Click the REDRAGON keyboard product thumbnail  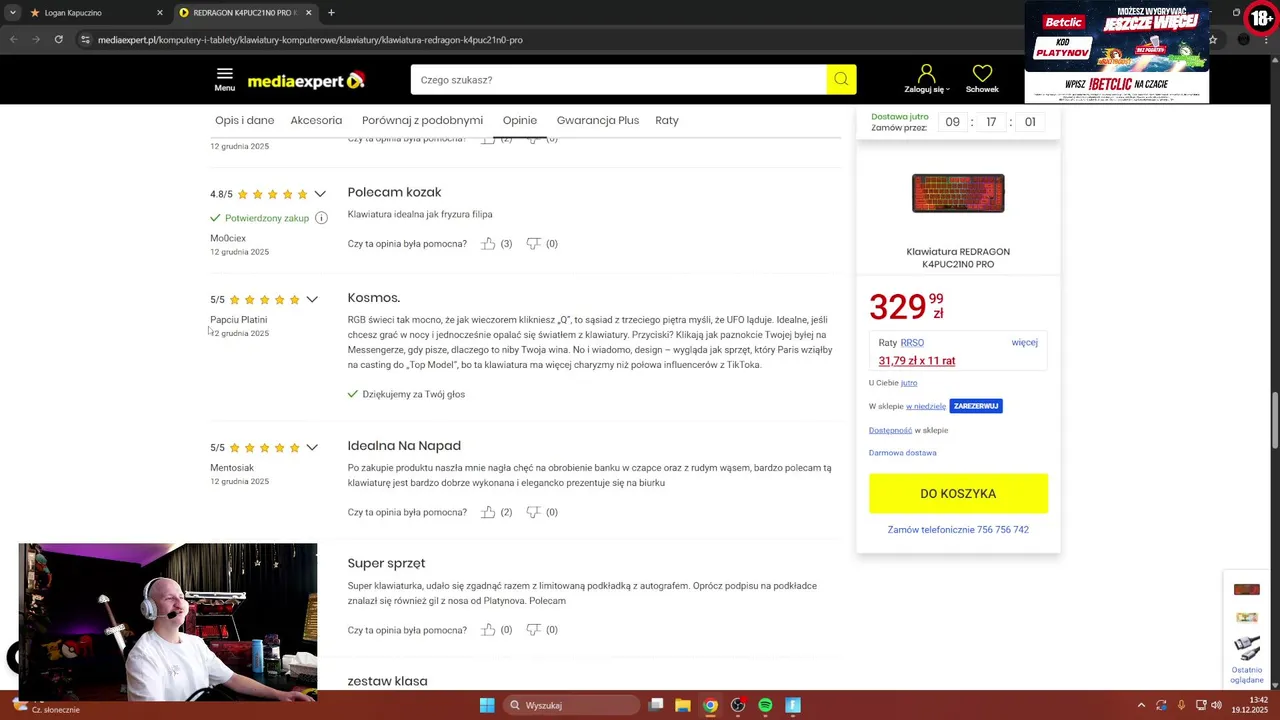point(958,193)
